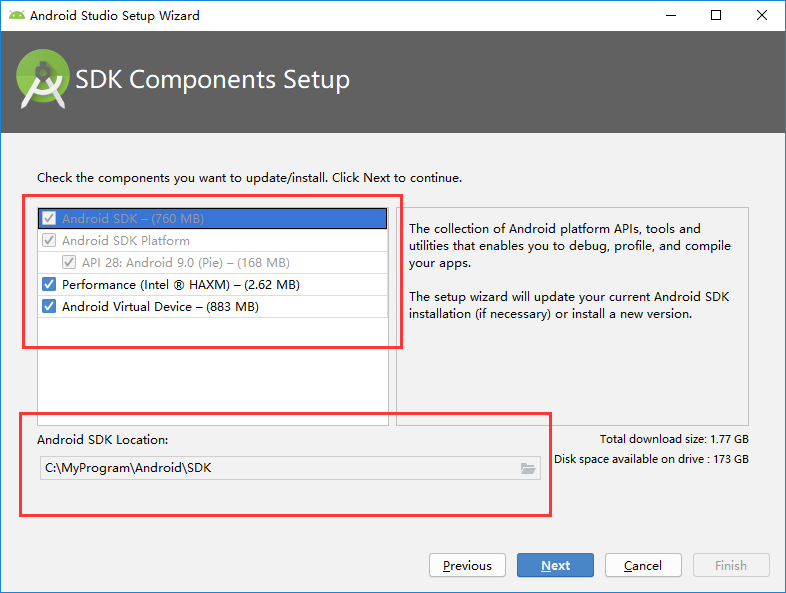Toggle the Android SDK checkbox
This screenshot has width=786, height=593.
tap(49, 219)
